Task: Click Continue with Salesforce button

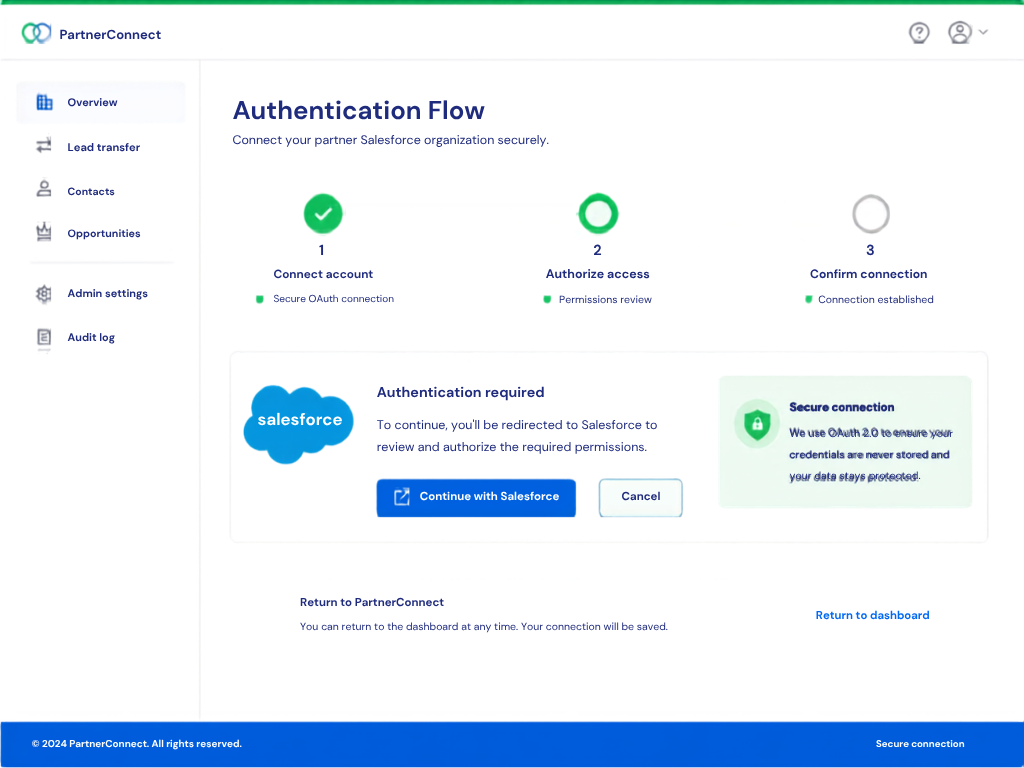Action: pos(476,498)
